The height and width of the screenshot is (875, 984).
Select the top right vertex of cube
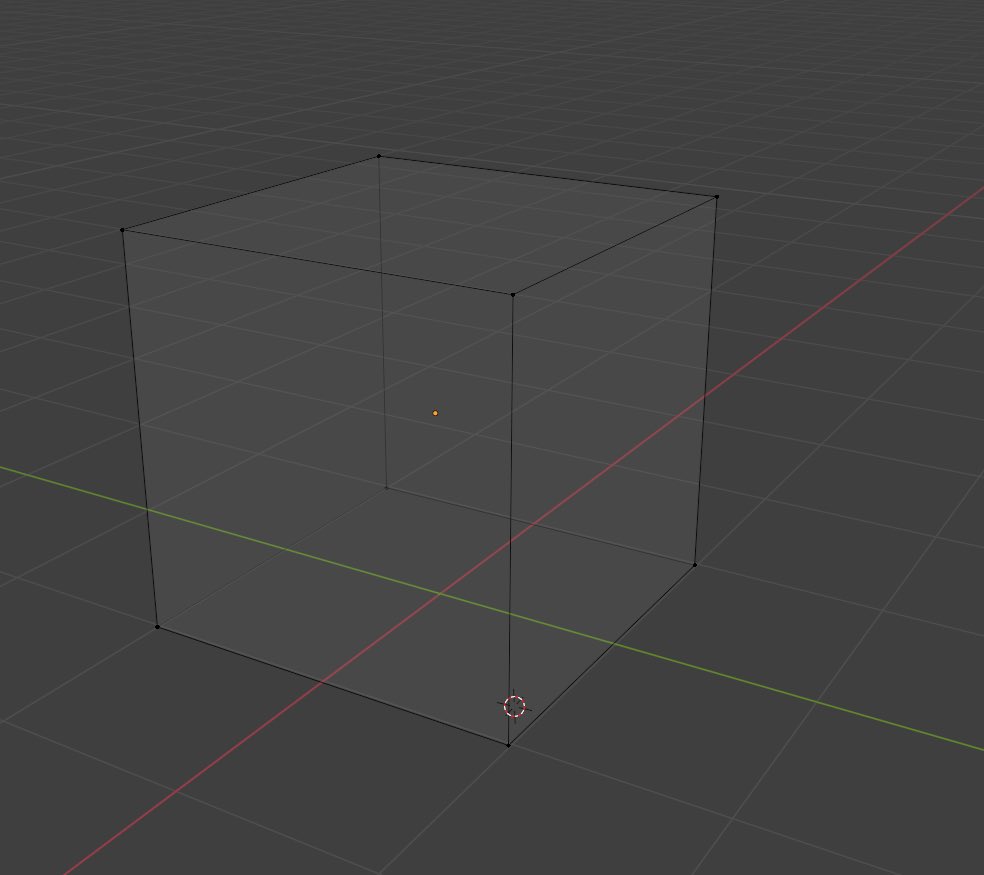pyautogui.click(x=717, y=196)
